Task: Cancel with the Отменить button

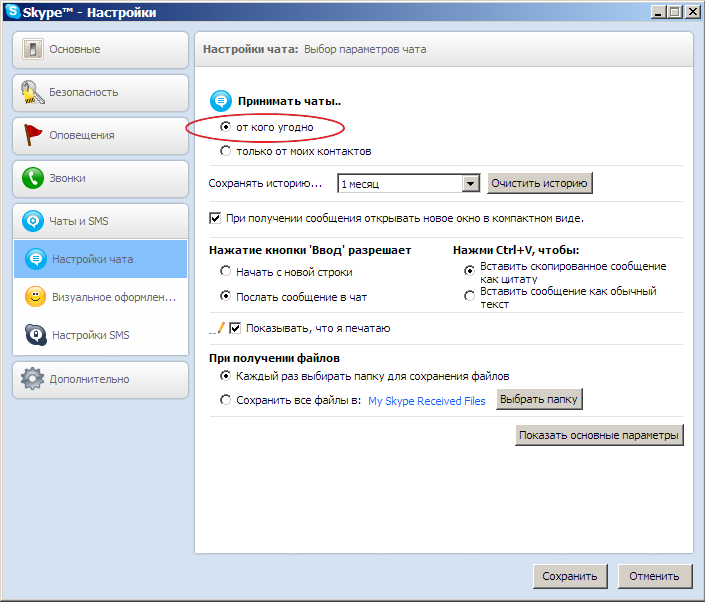Action: 655,576
